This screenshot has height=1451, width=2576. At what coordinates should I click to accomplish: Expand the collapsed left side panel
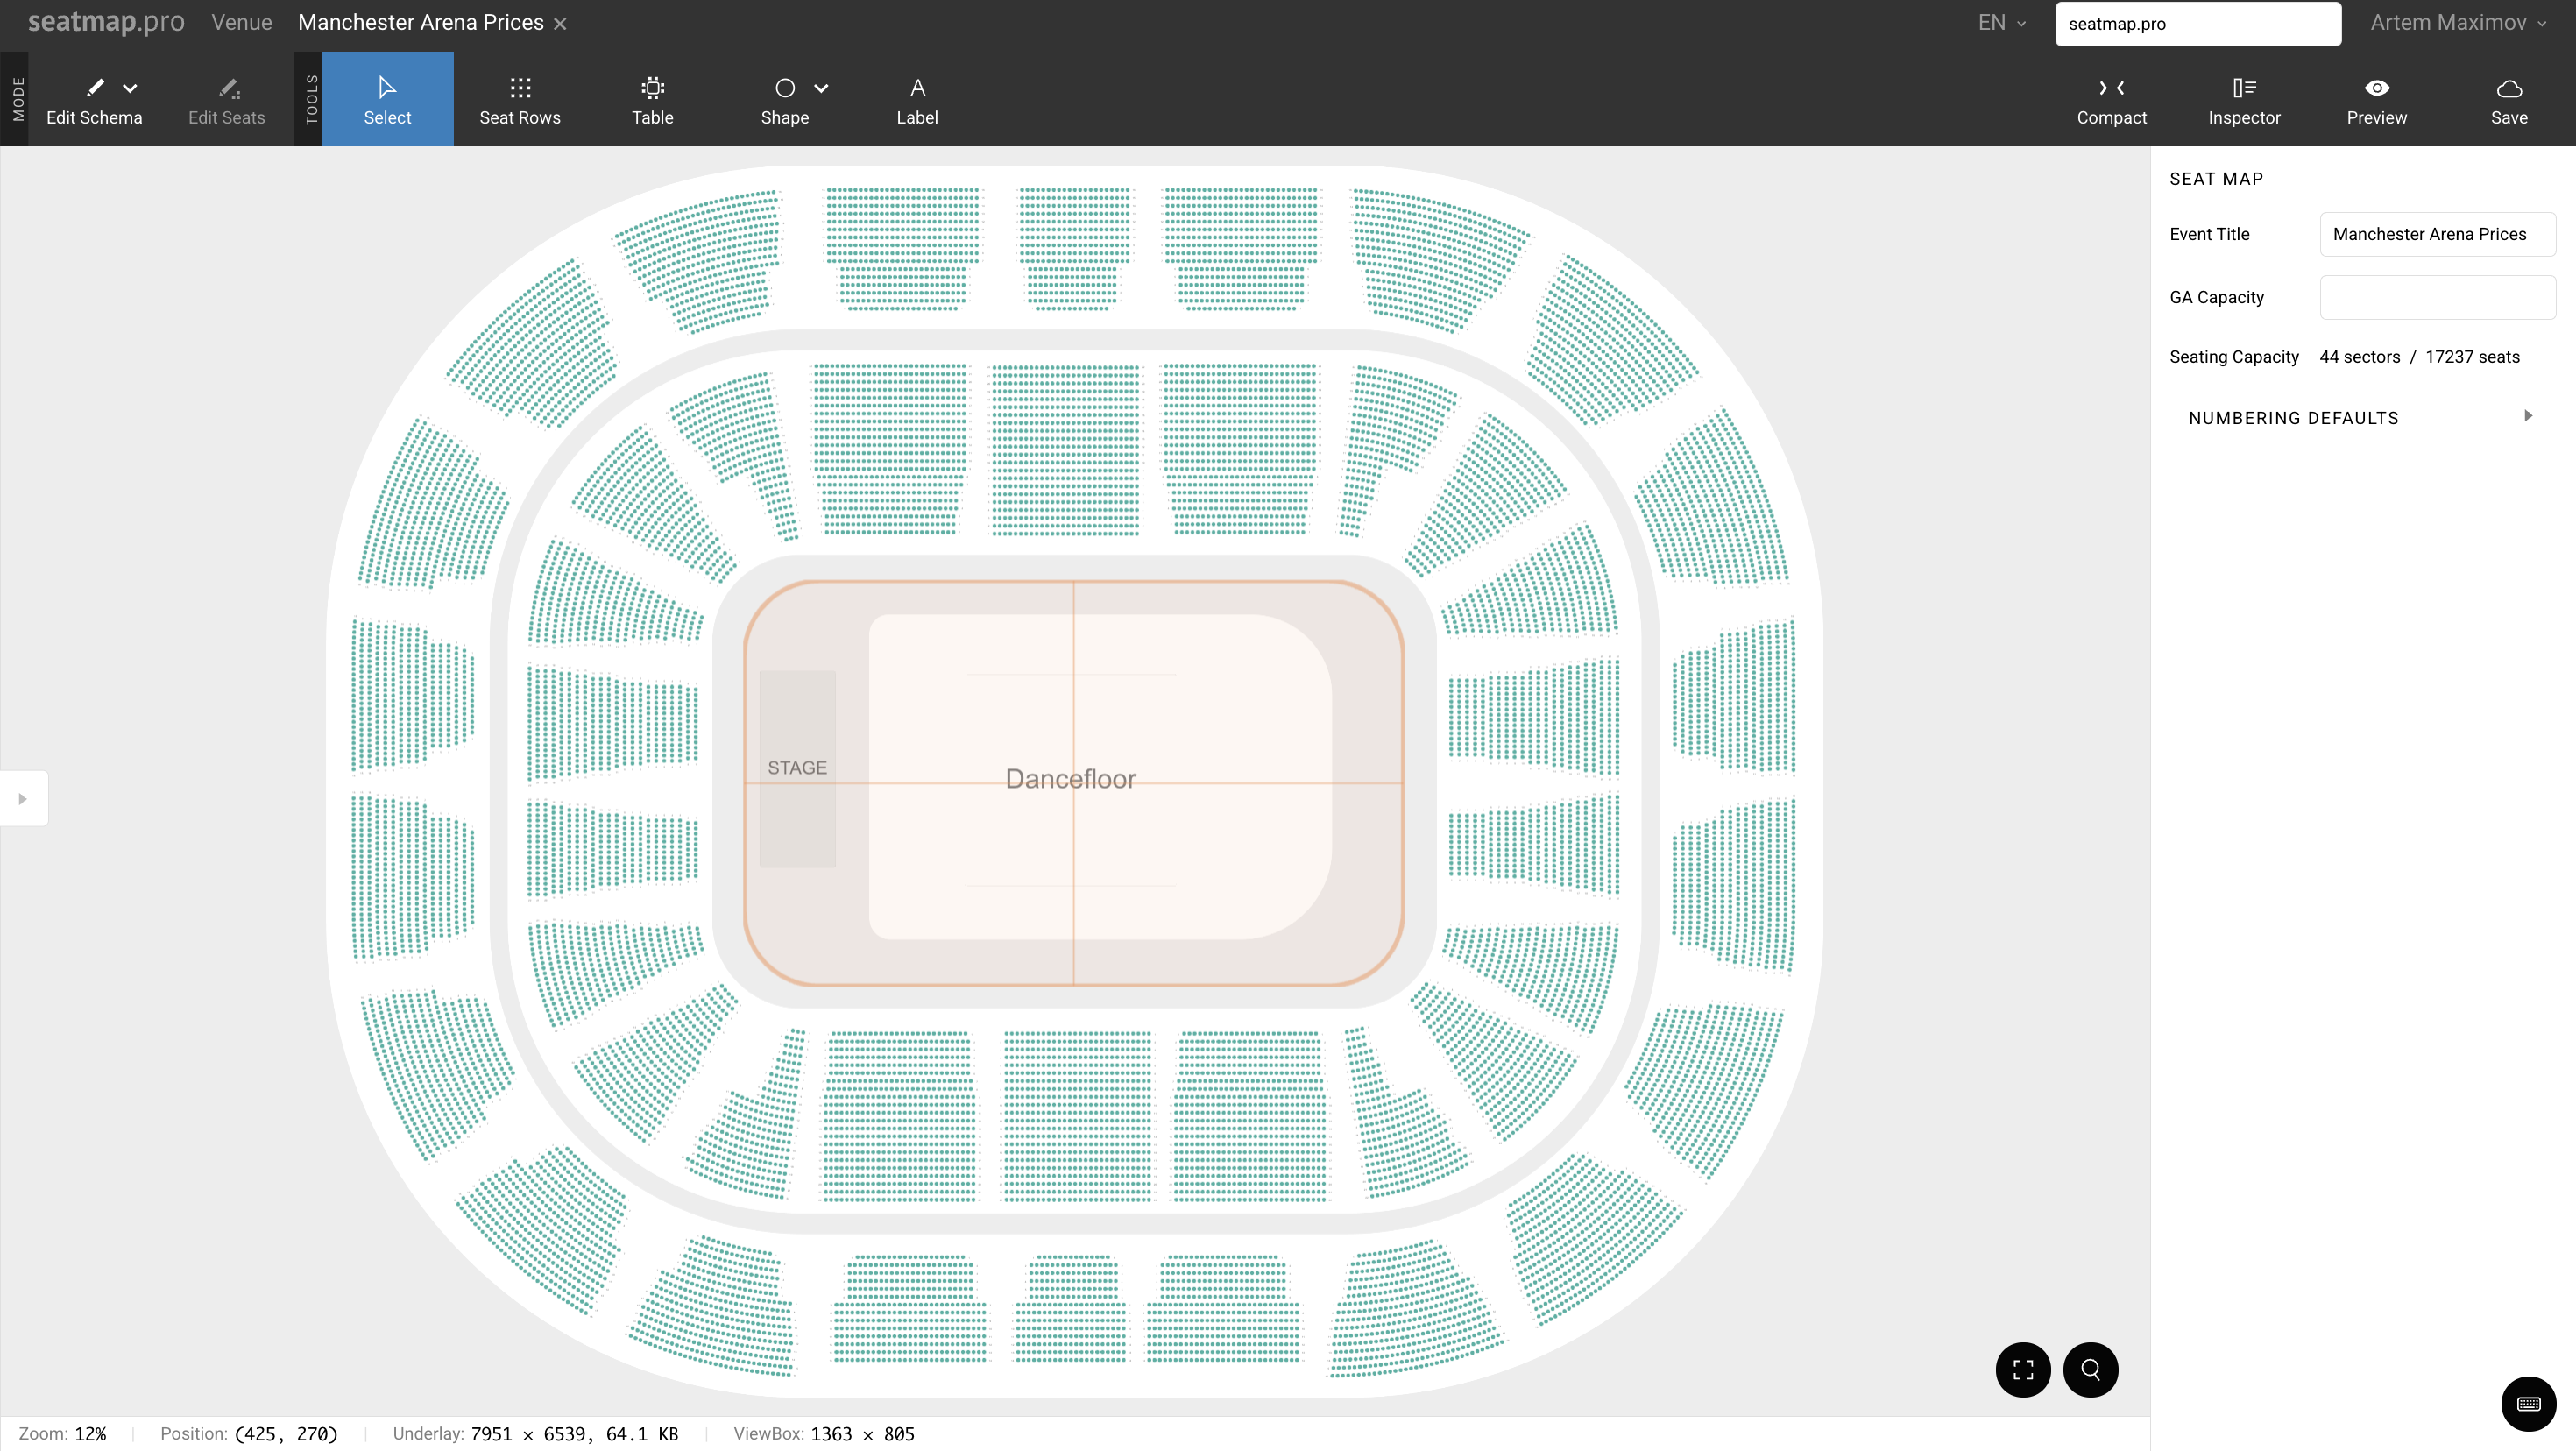(22, 798)
